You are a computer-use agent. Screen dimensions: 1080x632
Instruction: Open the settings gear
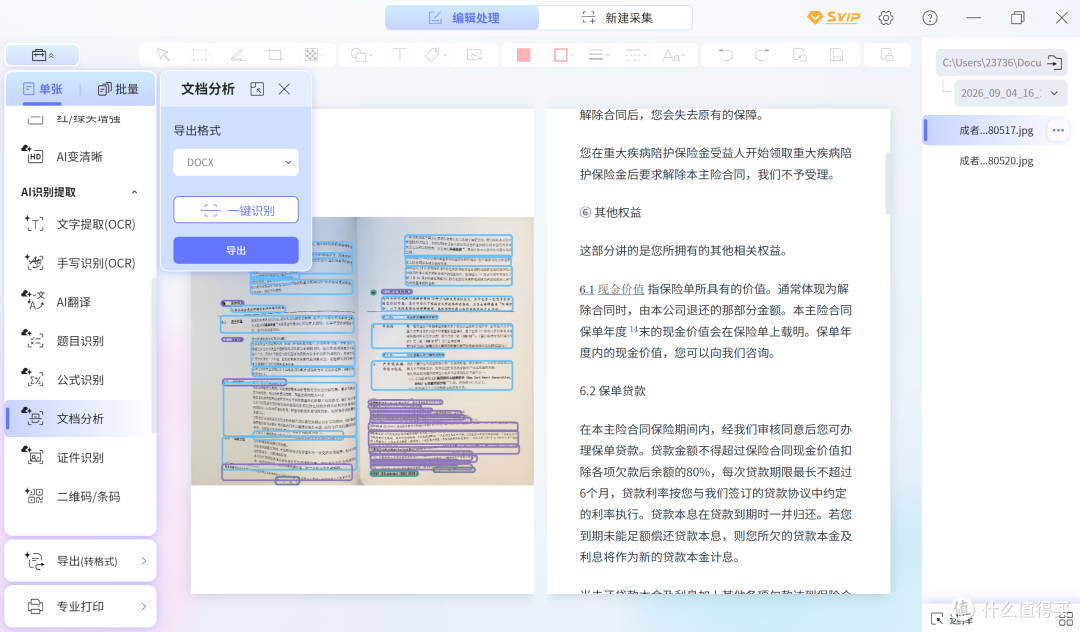(886, 18)
